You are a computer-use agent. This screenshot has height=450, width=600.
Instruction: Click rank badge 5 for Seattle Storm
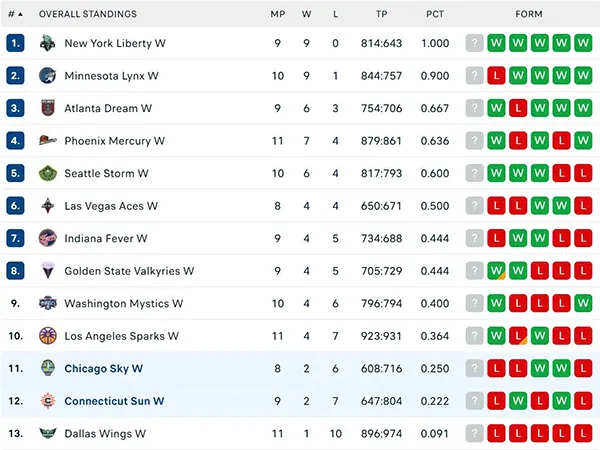[15, 173]
